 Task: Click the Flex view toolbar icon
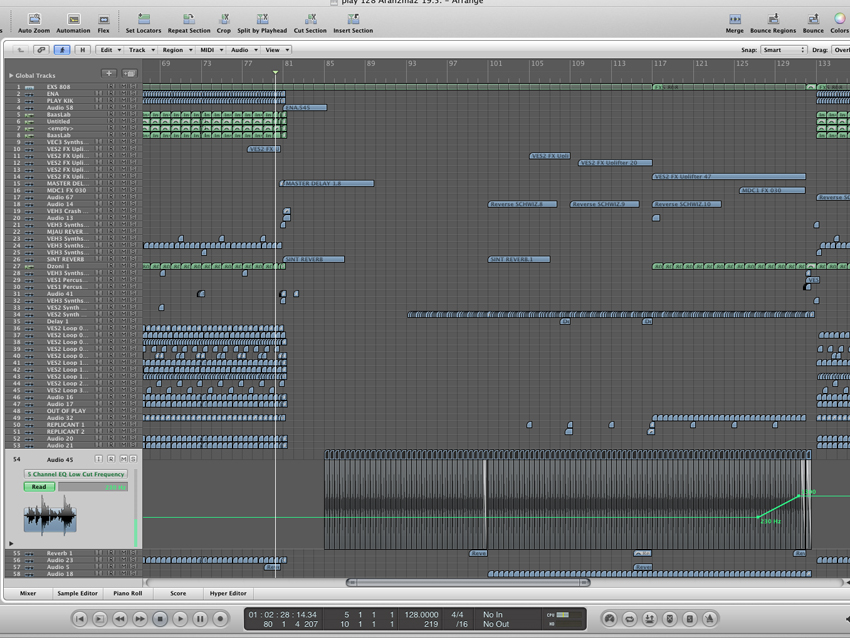[x=104, y=19]
